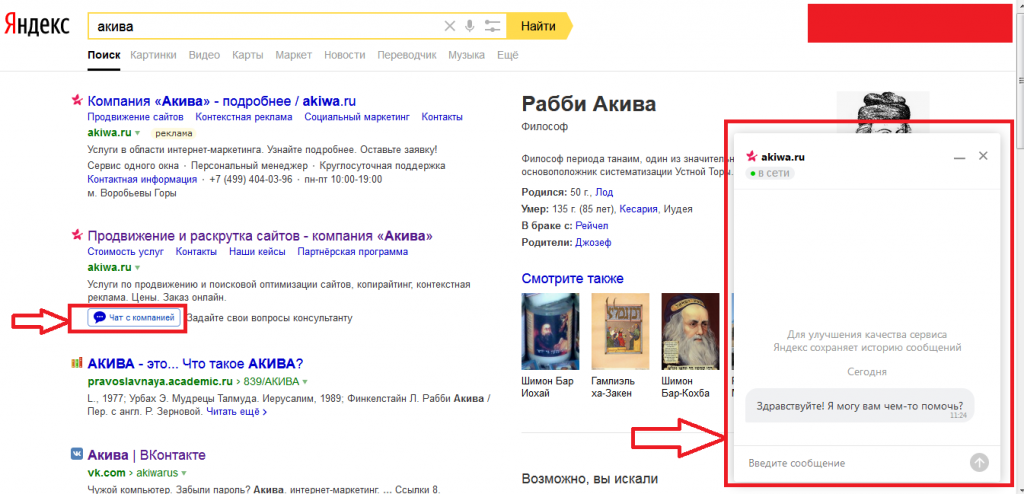Open Продвижение сайтов sitelink
Image resolution: width=1024 pixels, height=494 pixels.
point(135,117)
